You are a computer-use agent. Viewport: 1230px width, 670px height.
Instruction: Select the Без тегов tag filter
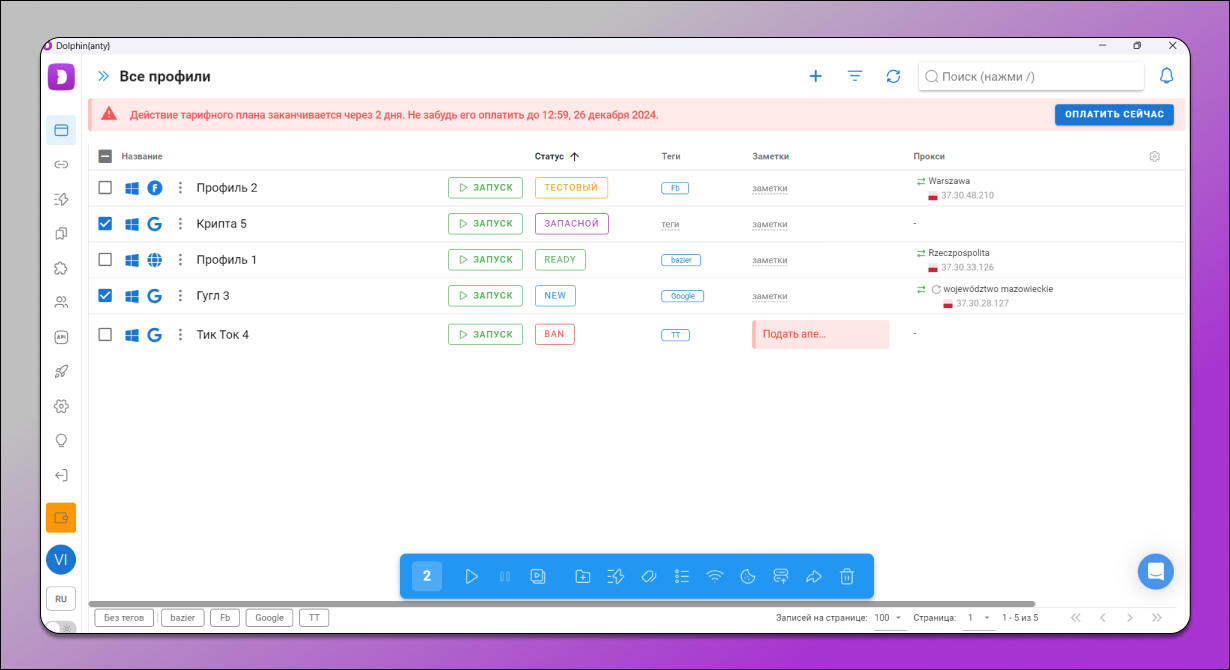tap(125, 618)
